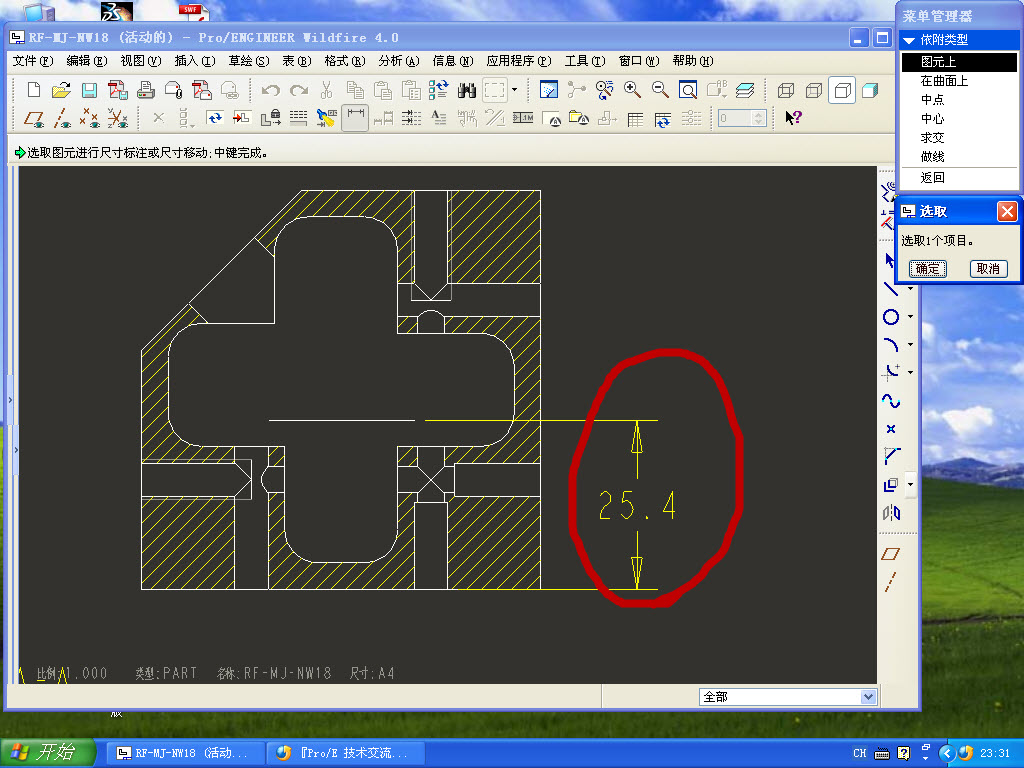1024x768 pixels.
Task: Cancel selection with 取消 button
Action: pos(989,268)
